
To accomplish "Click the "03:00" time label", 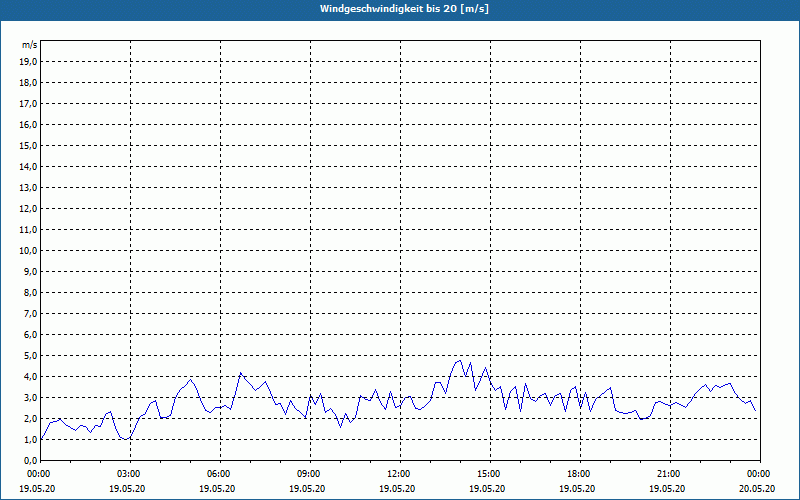I will 131,474.
